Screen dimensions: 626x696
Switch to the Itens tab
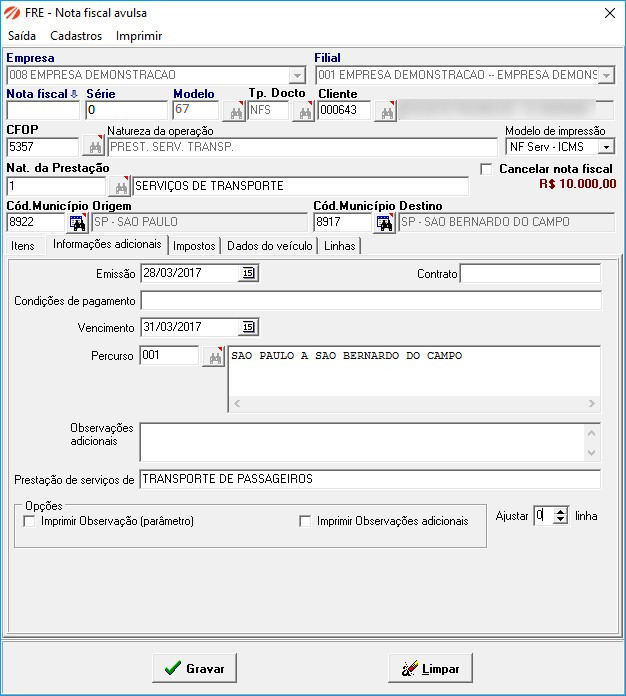tap(23, 246)
